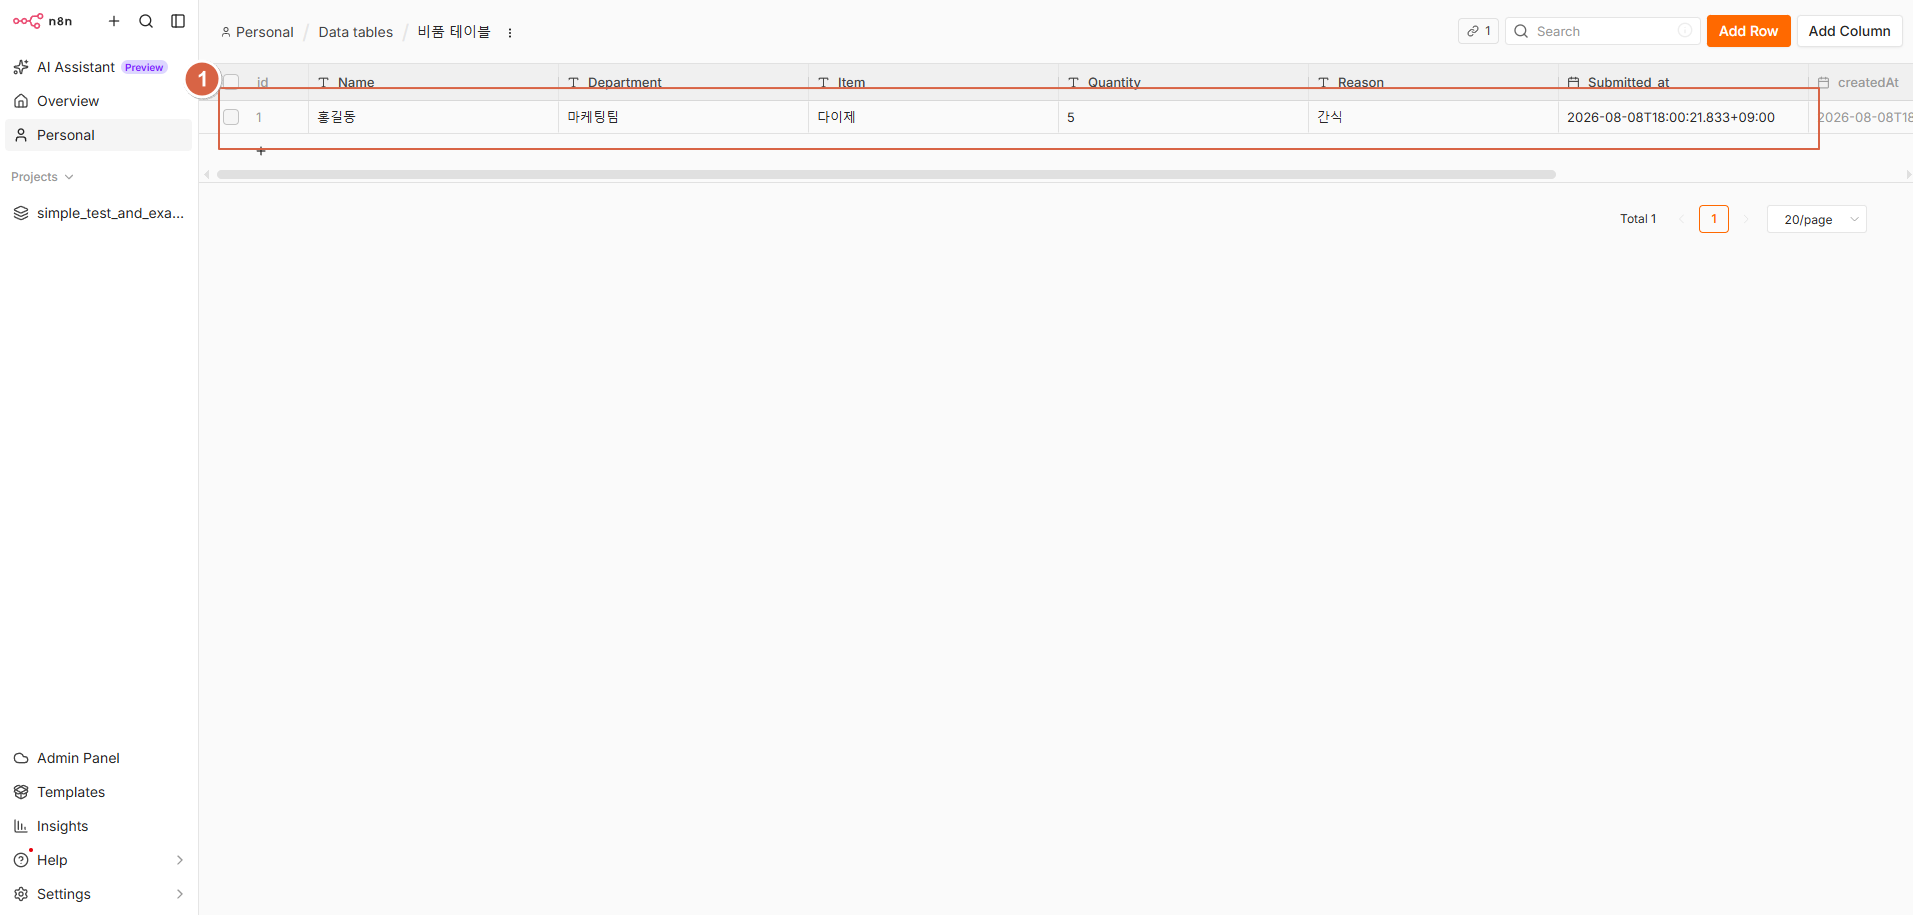This screenshot has height=915, width=1913.
Task: Open Templates in the sidebar
Action: [98, 792]
